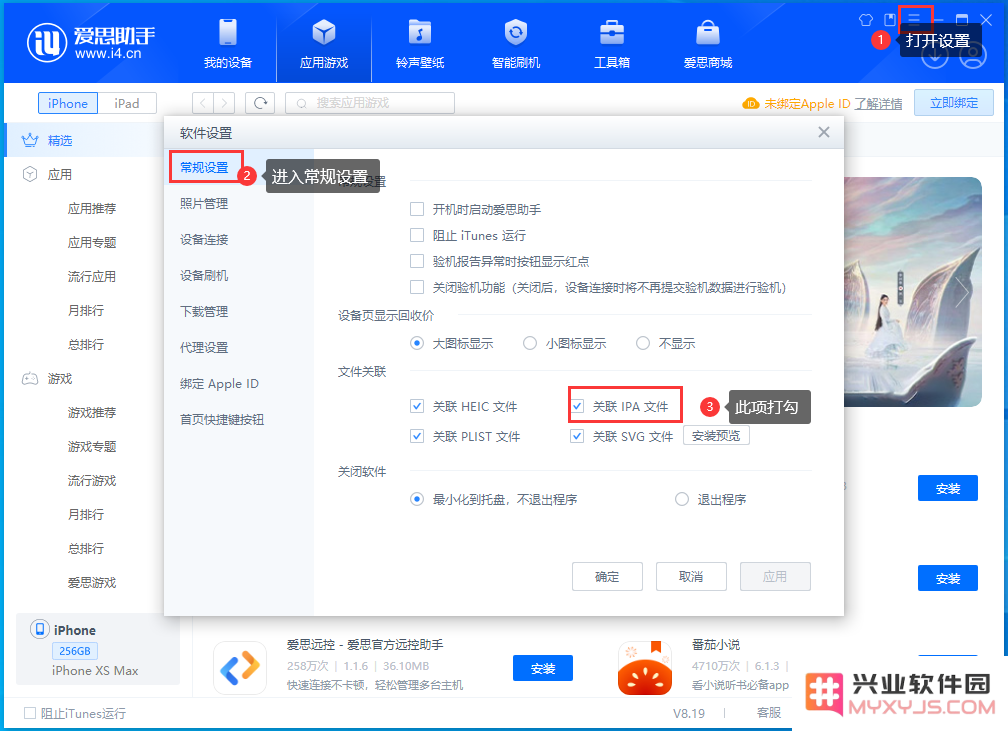Switch to 设备刷机 settings tab
The height and width of the screenshot is (731, 1008).
204,275
